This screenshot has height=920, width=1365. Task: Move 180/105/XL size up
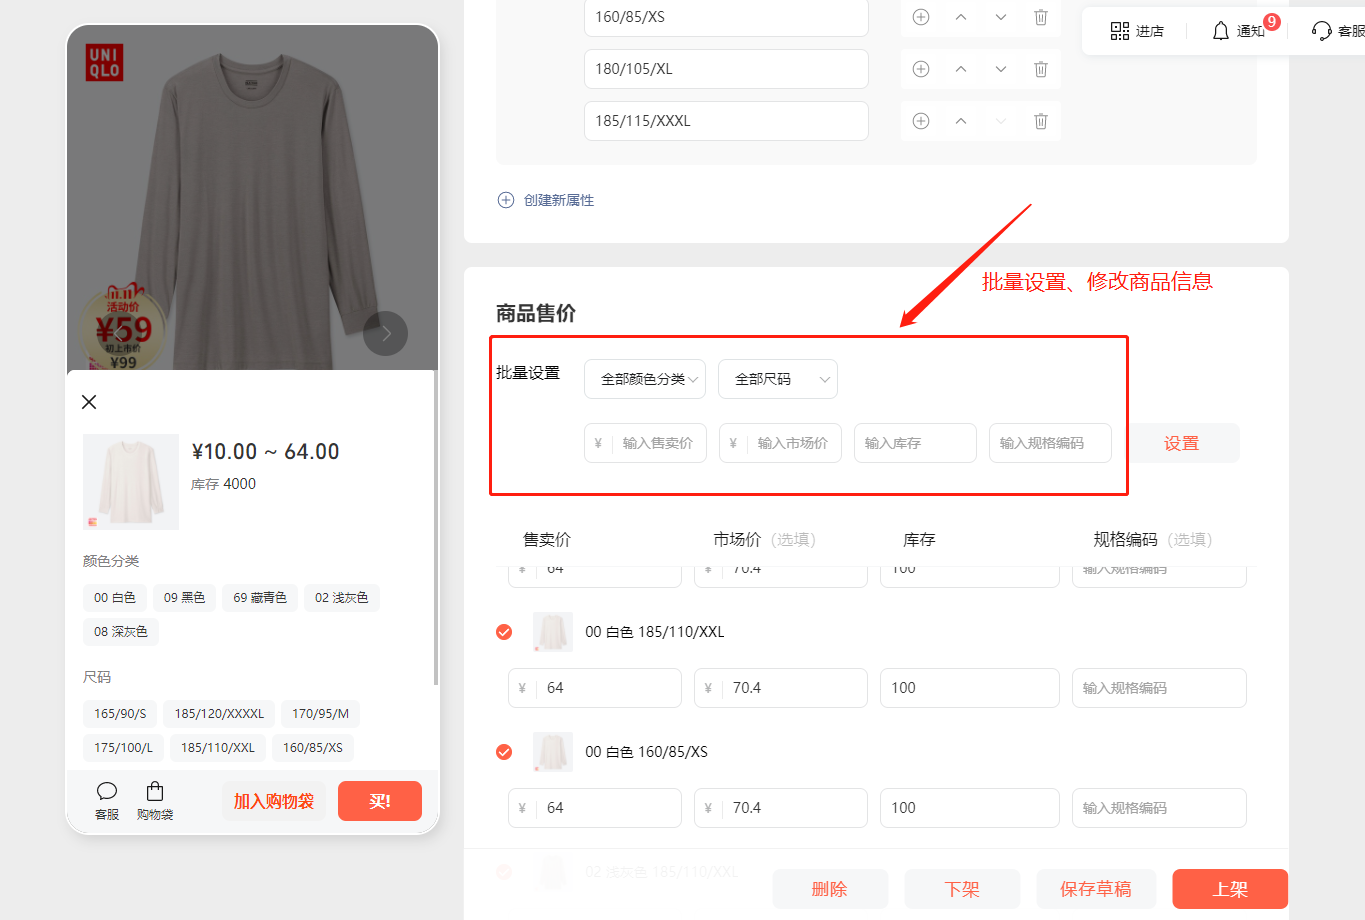(961, 69)
